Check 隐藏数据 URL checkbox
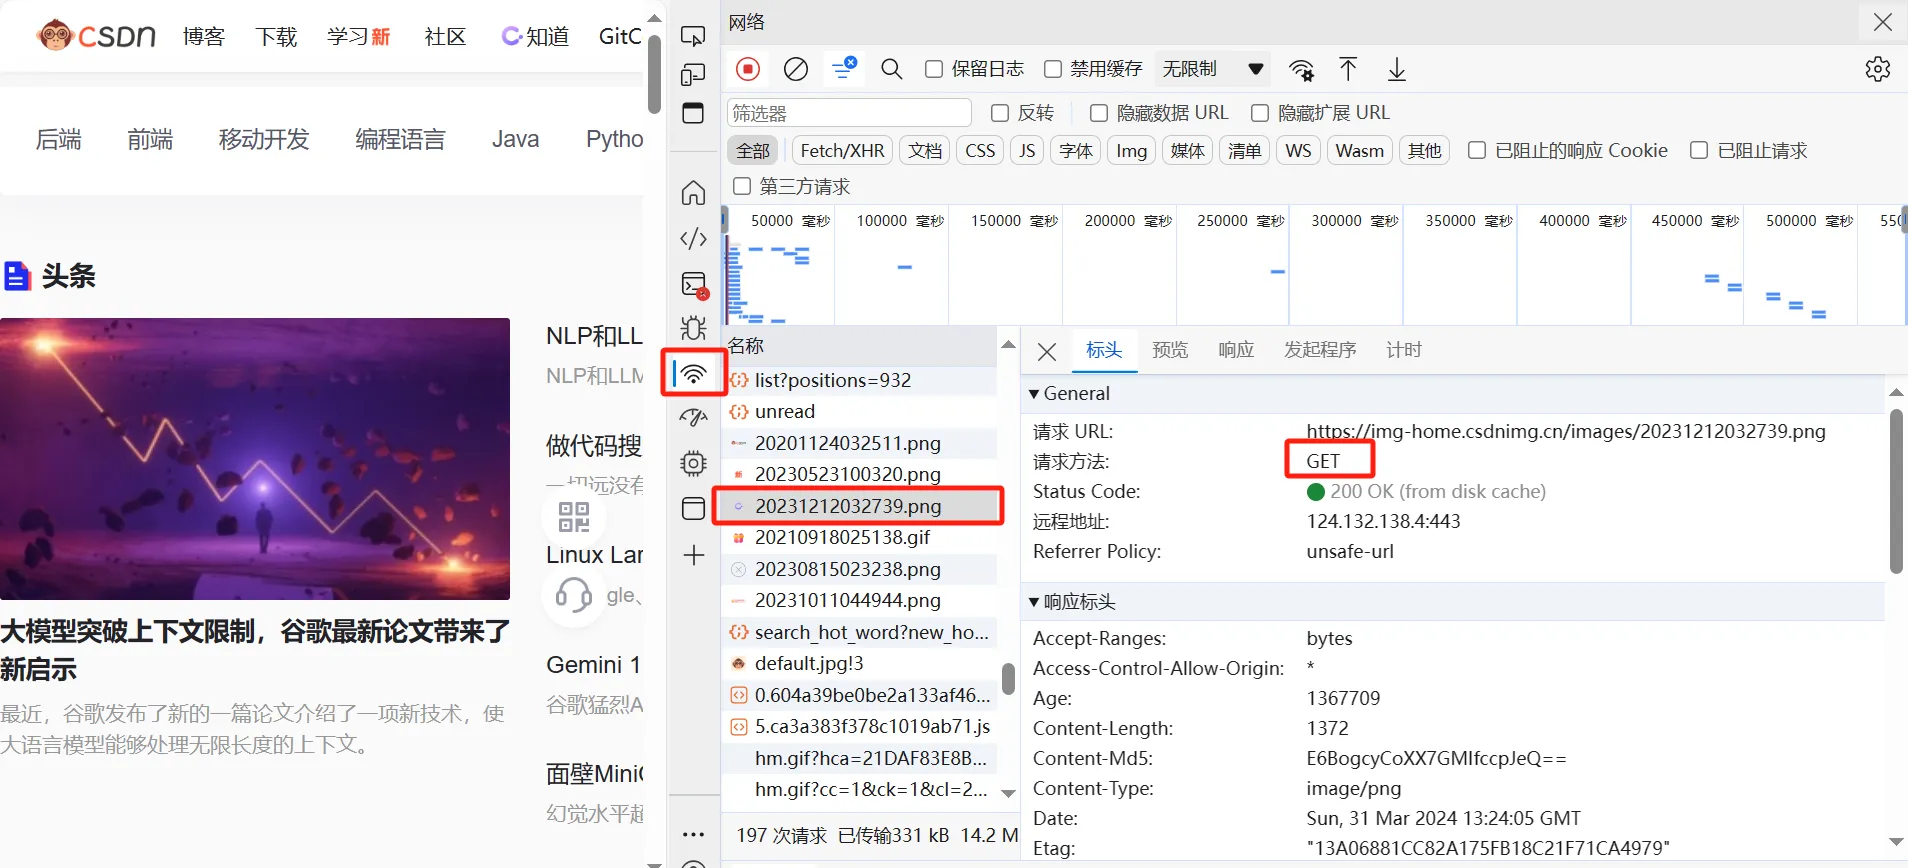Screen dimensions: 1908x868 1099,113
